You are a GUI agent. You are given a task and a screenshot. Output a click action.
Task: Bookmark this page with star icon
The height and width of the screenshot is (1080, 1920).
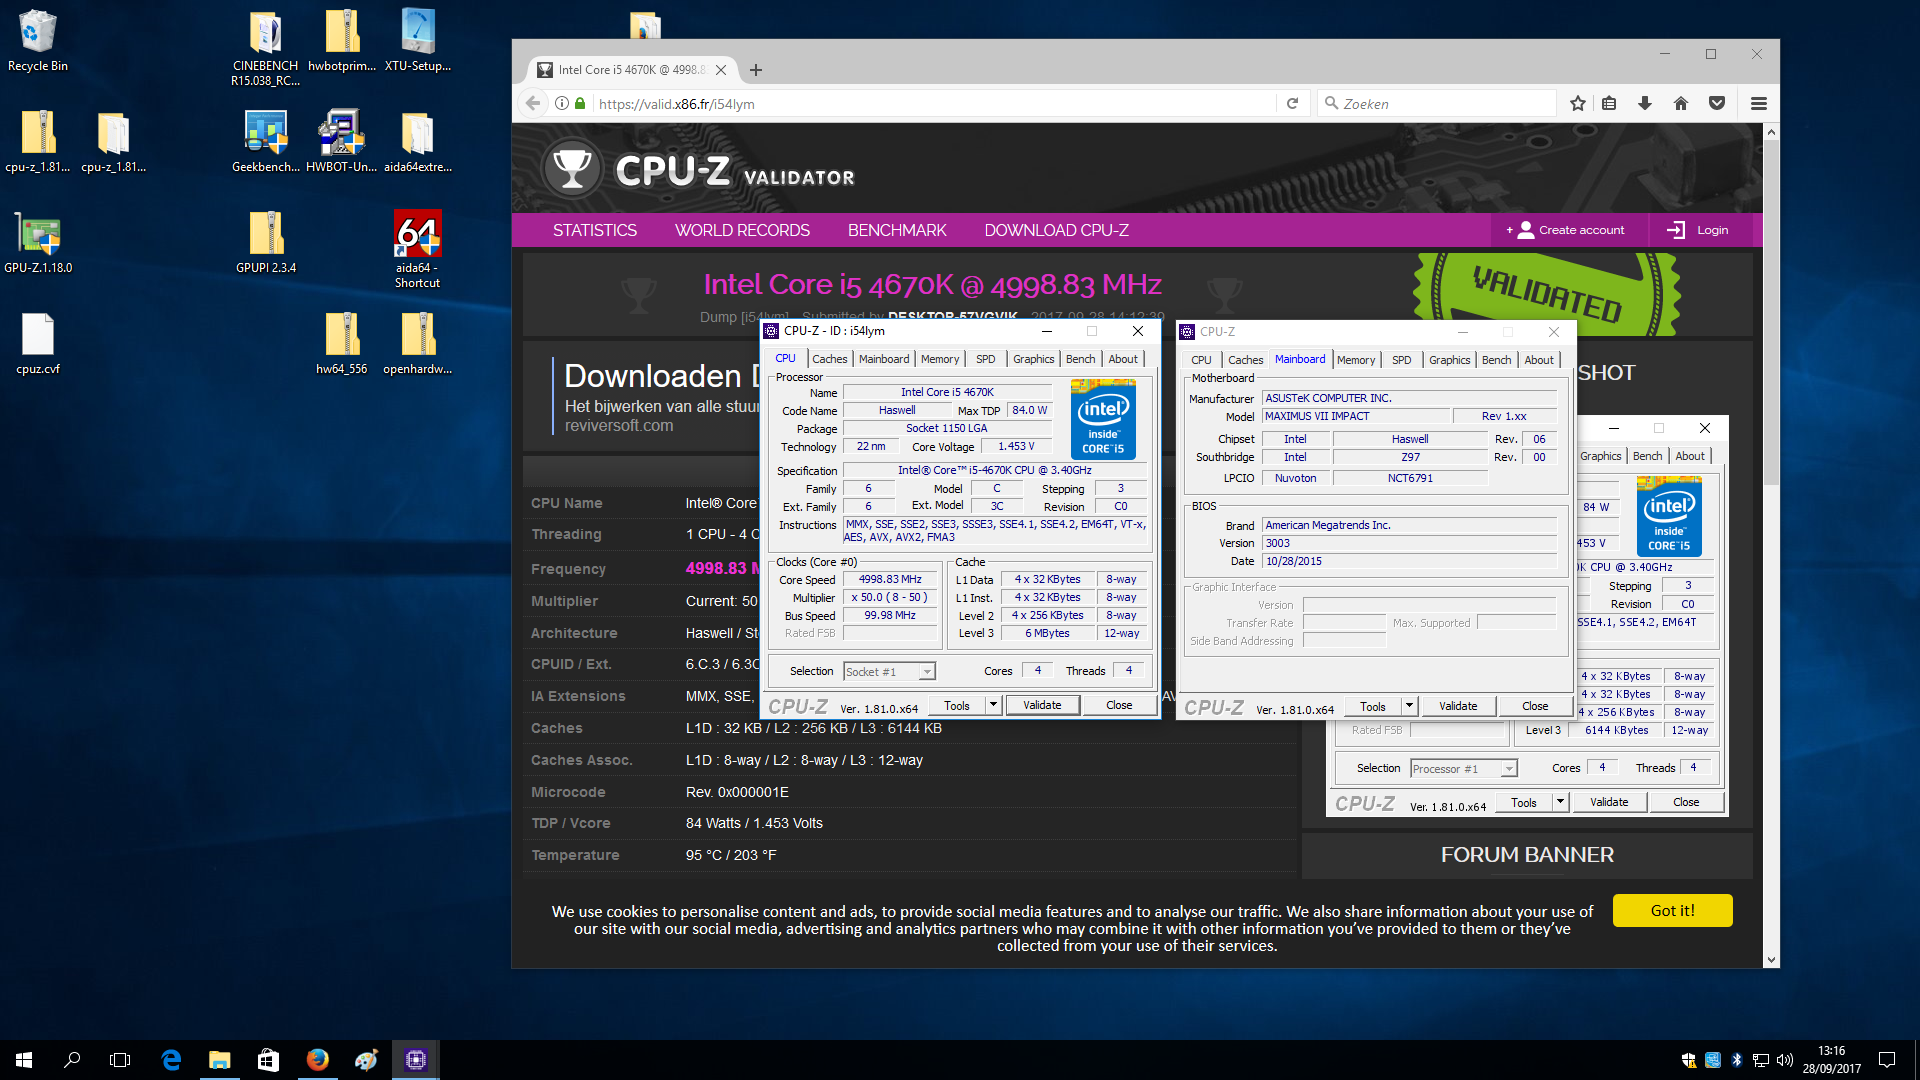coord(1577,103)
